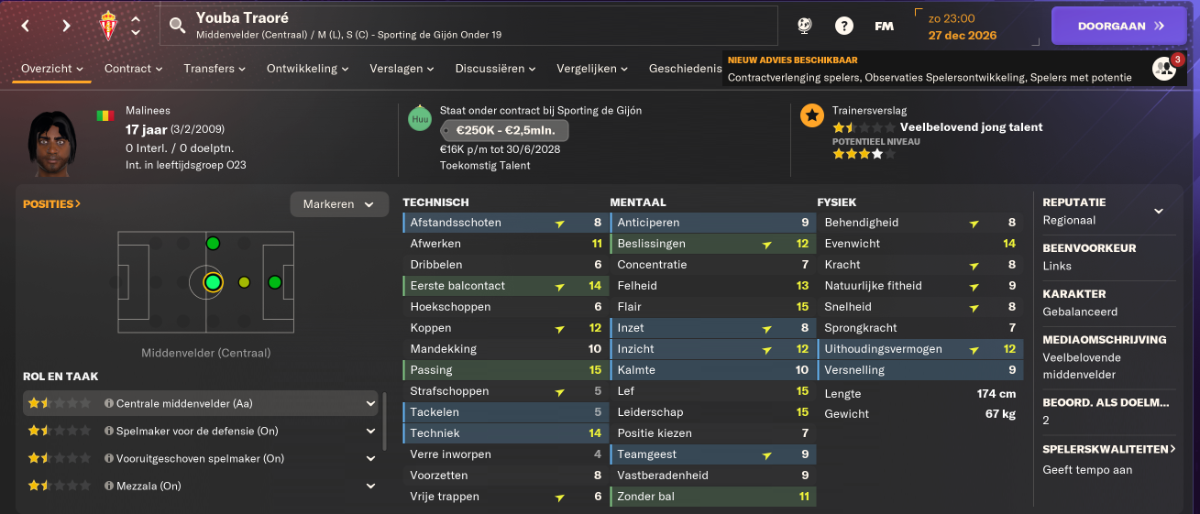This screenshot has height=514, width=1200.
Task: Open the Transfers menu tab
Action: 214,68
